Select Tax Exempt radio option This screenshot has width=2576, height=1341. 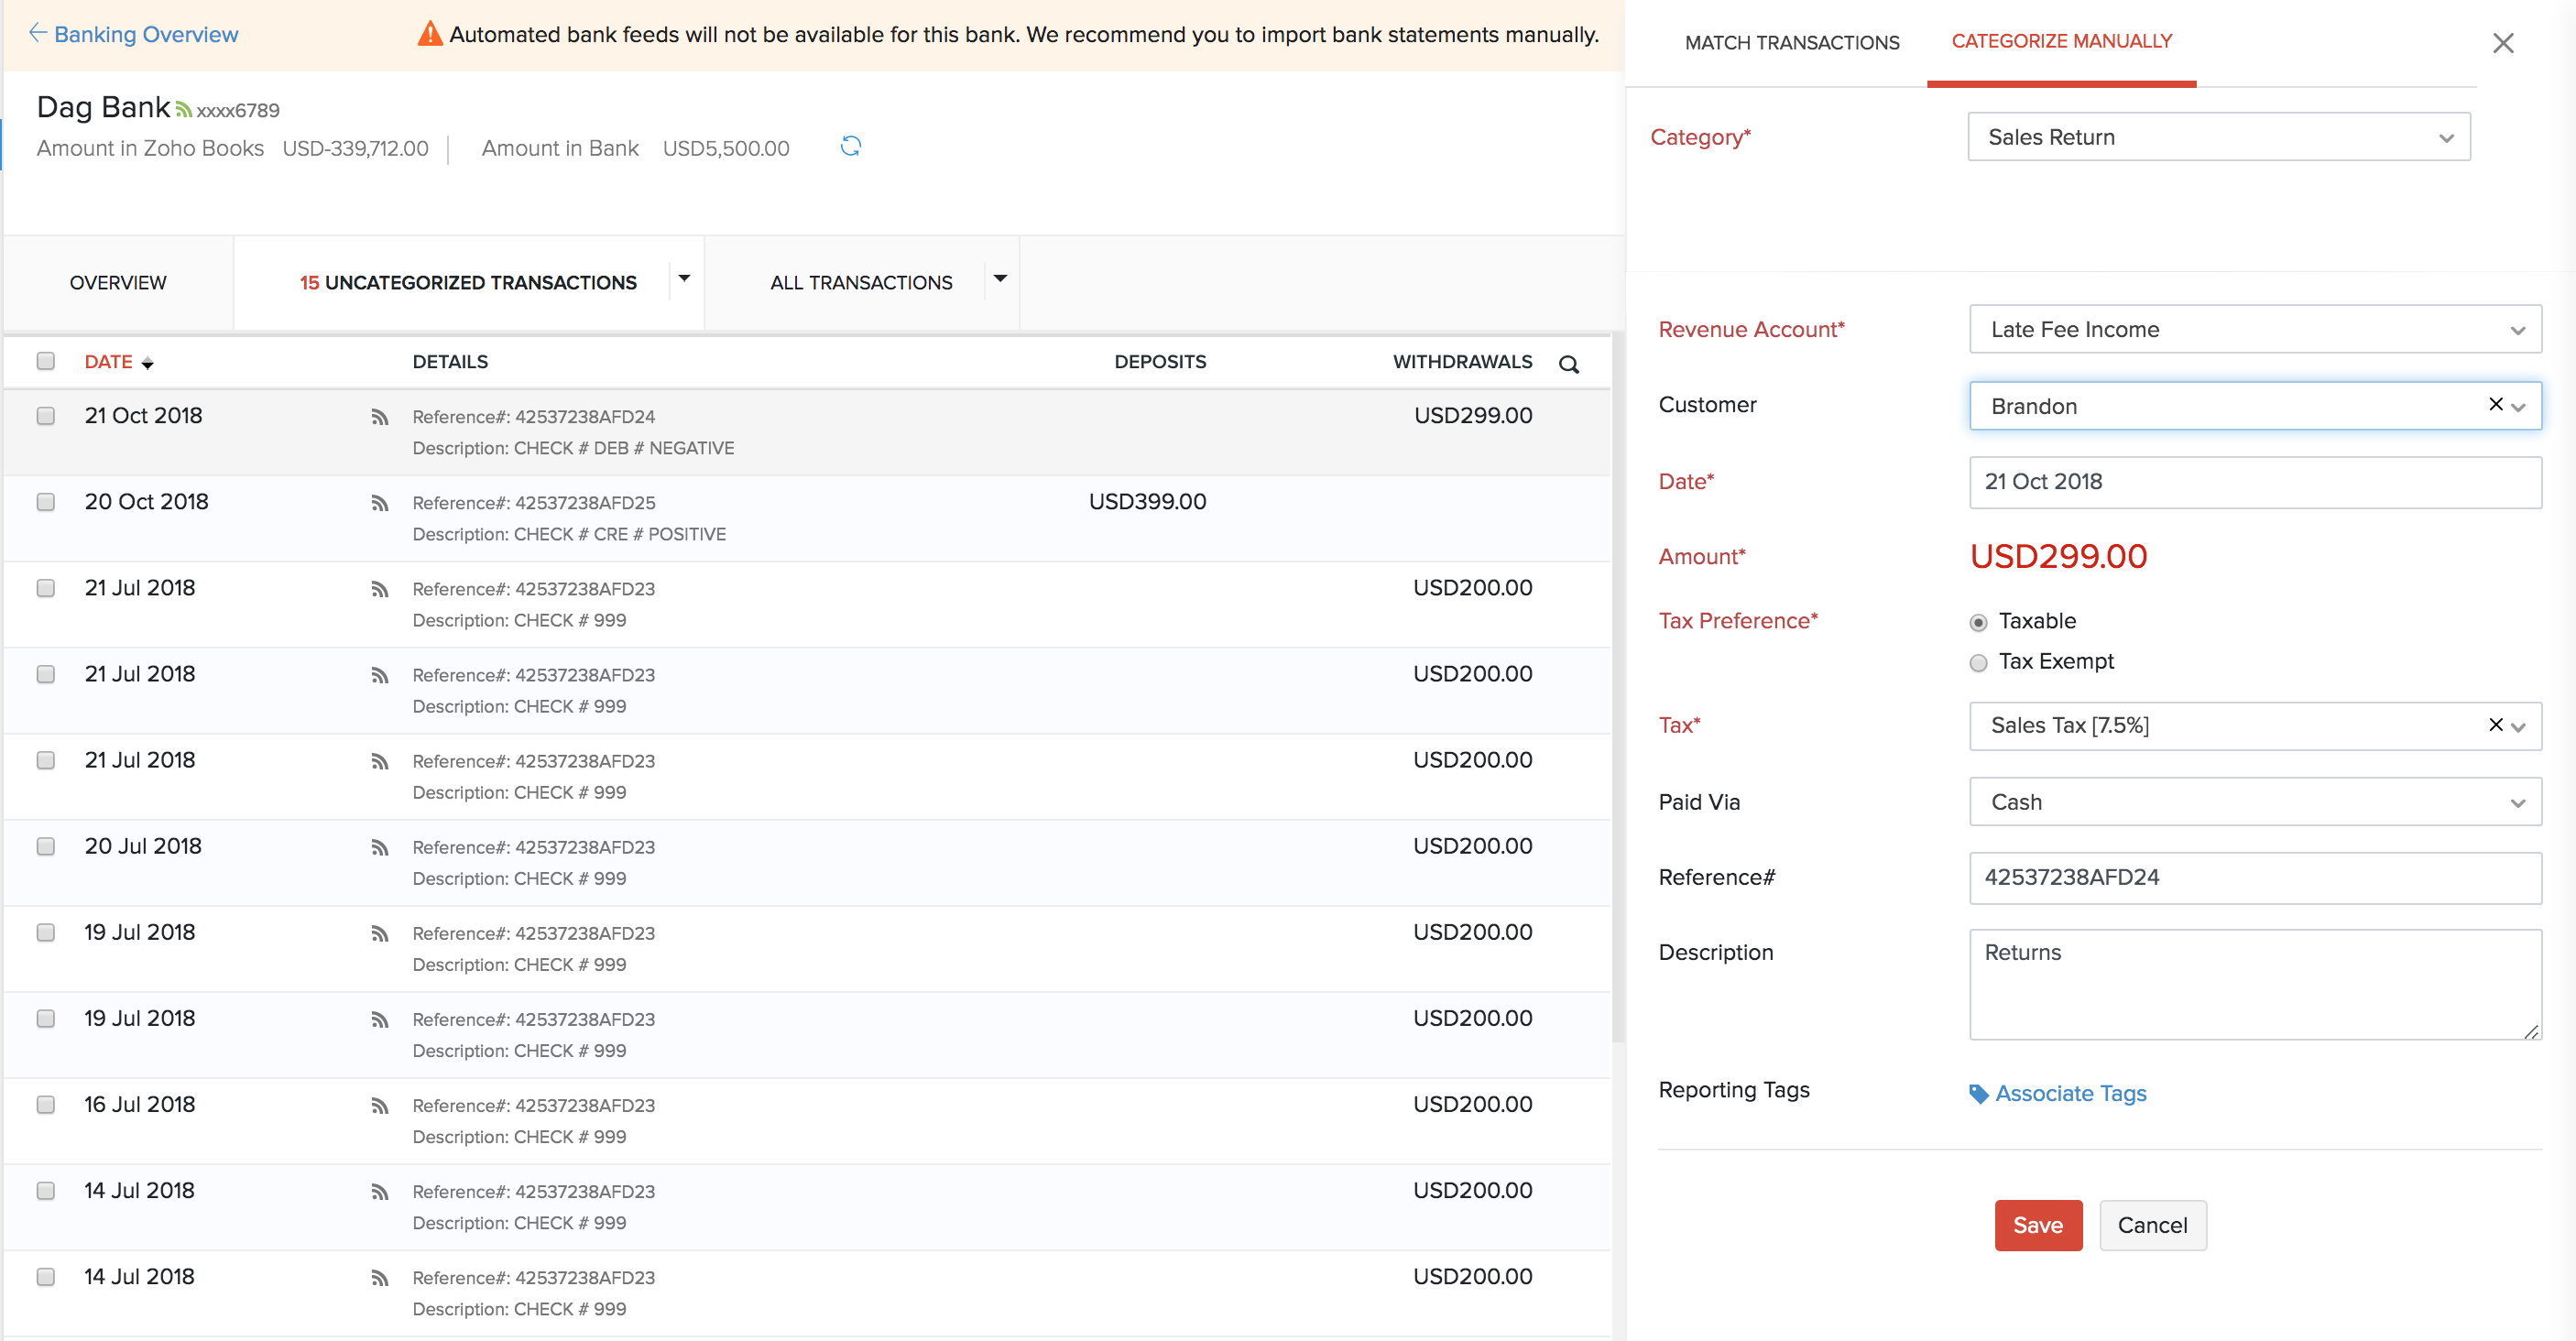click(1977, 663)
